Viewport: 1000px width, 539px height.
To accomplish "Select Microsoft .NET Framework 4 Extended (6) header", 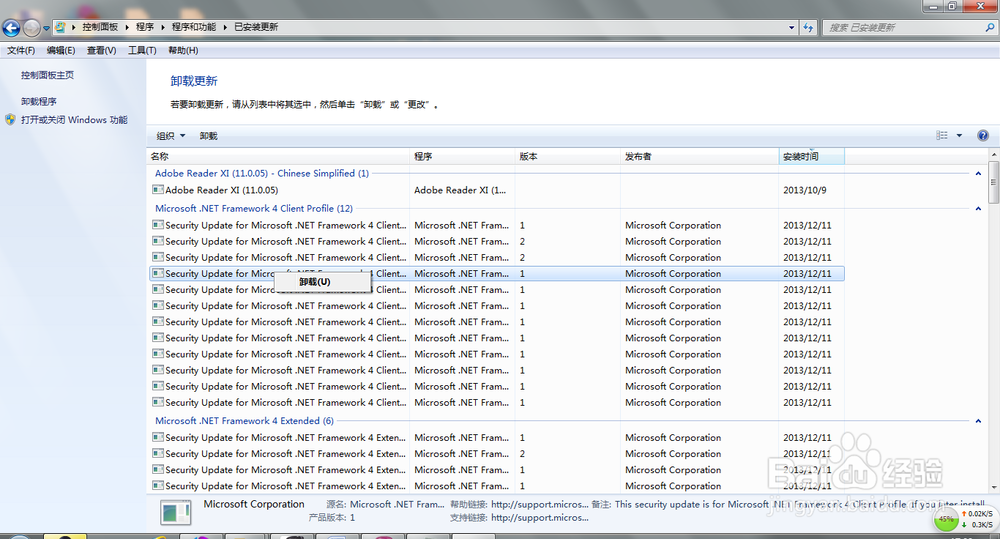I will [244, 421].
